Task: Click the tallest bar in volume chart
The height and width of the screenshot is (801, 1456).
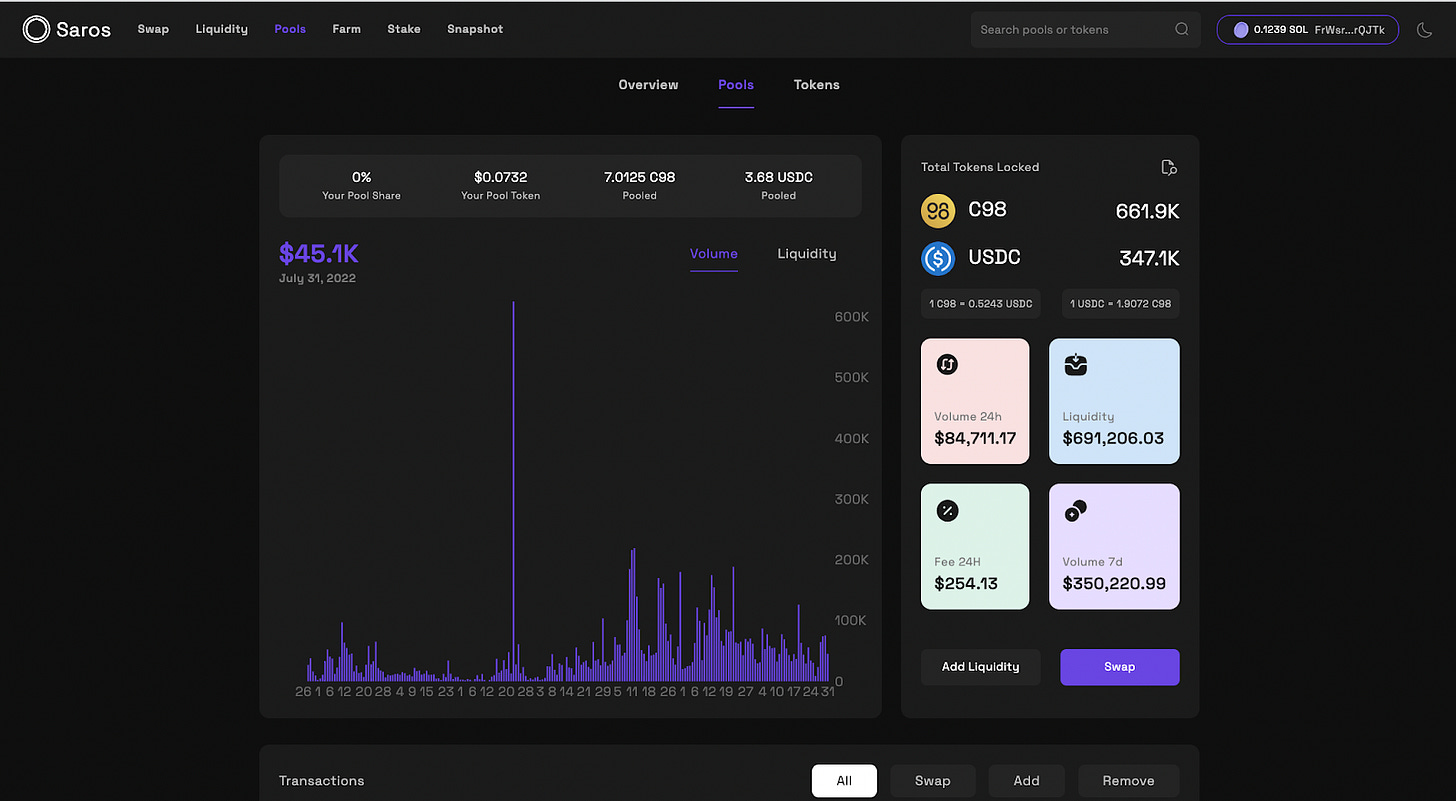Action: click(513, 490)
